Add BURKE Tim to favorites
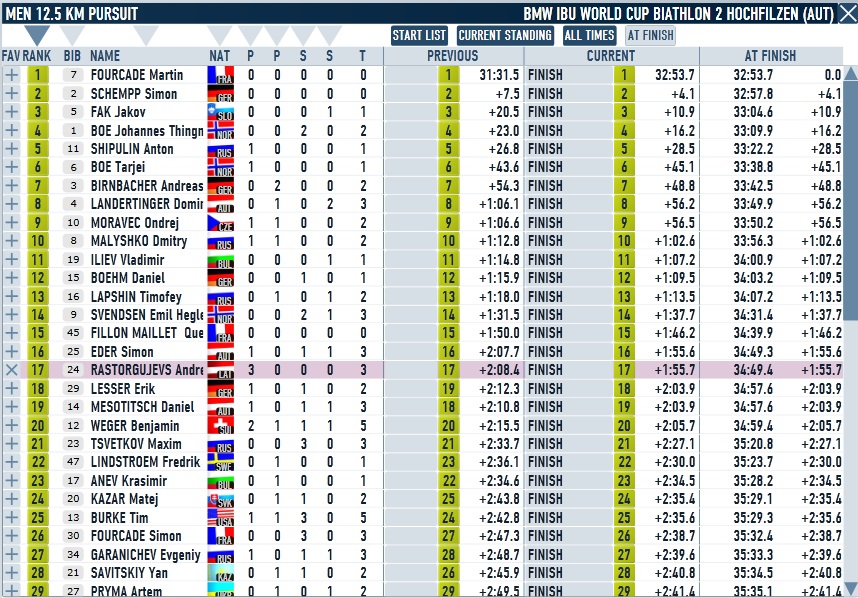Screen dimensions: 858x598 tap(11, 518)
